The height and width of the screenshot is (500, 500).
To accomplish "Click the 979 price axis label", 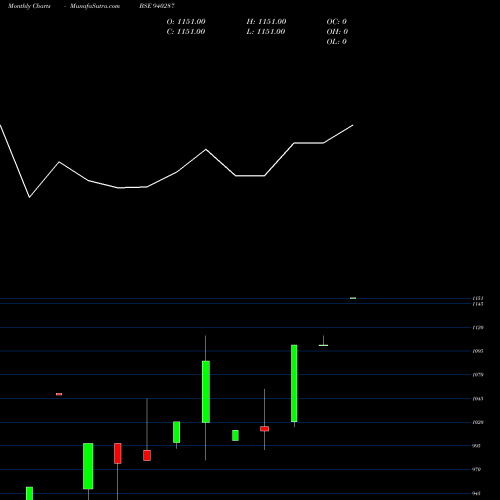I will [x=477, y=469].
